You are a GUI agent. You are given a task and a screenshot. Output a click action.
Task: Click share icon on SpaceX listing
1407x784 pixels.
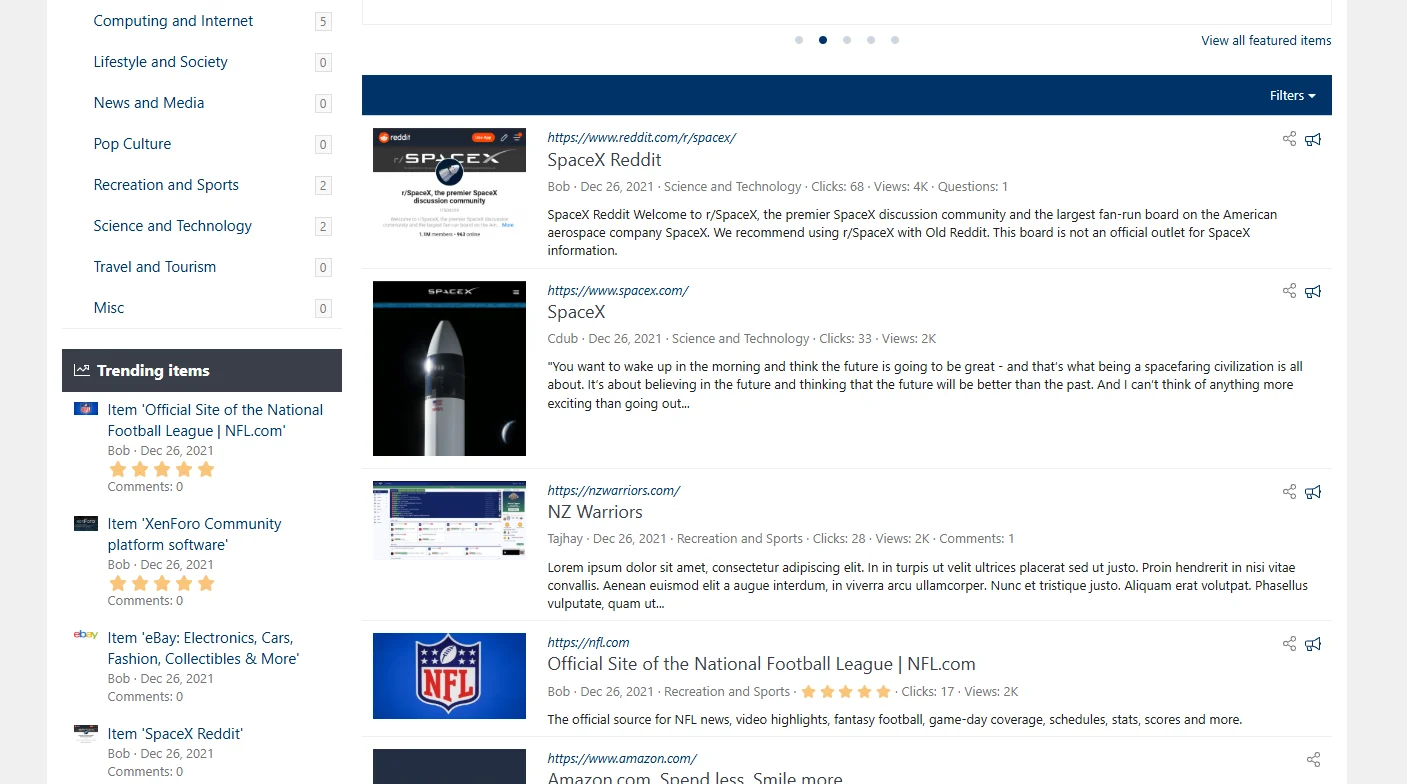tap(1289, 291)
